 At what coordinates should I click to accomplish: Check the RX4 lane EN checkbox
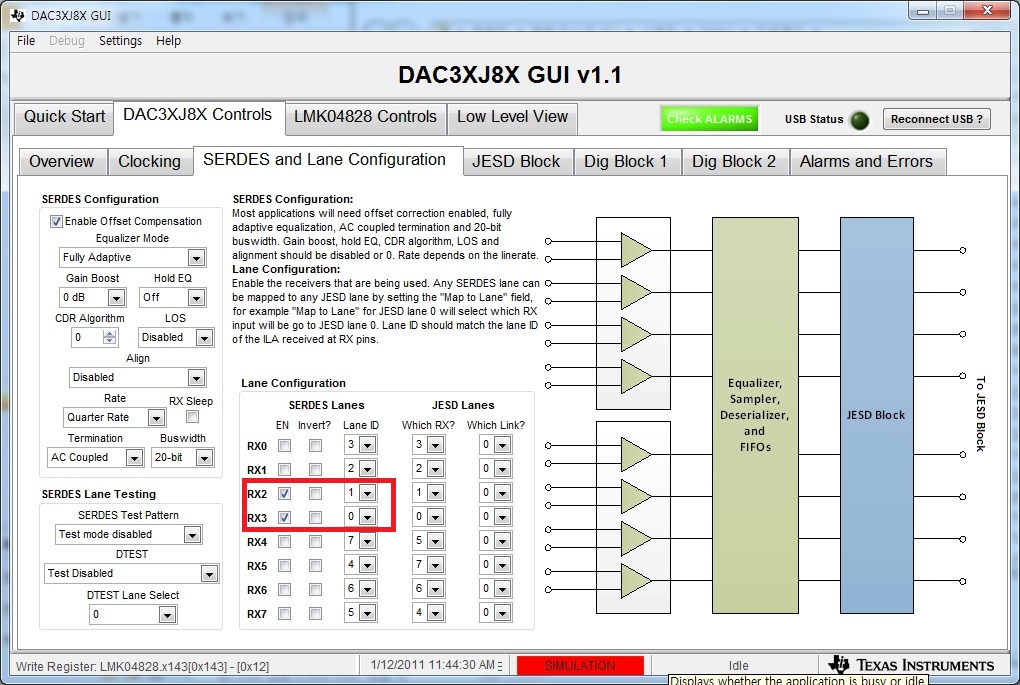coord(284,541)
